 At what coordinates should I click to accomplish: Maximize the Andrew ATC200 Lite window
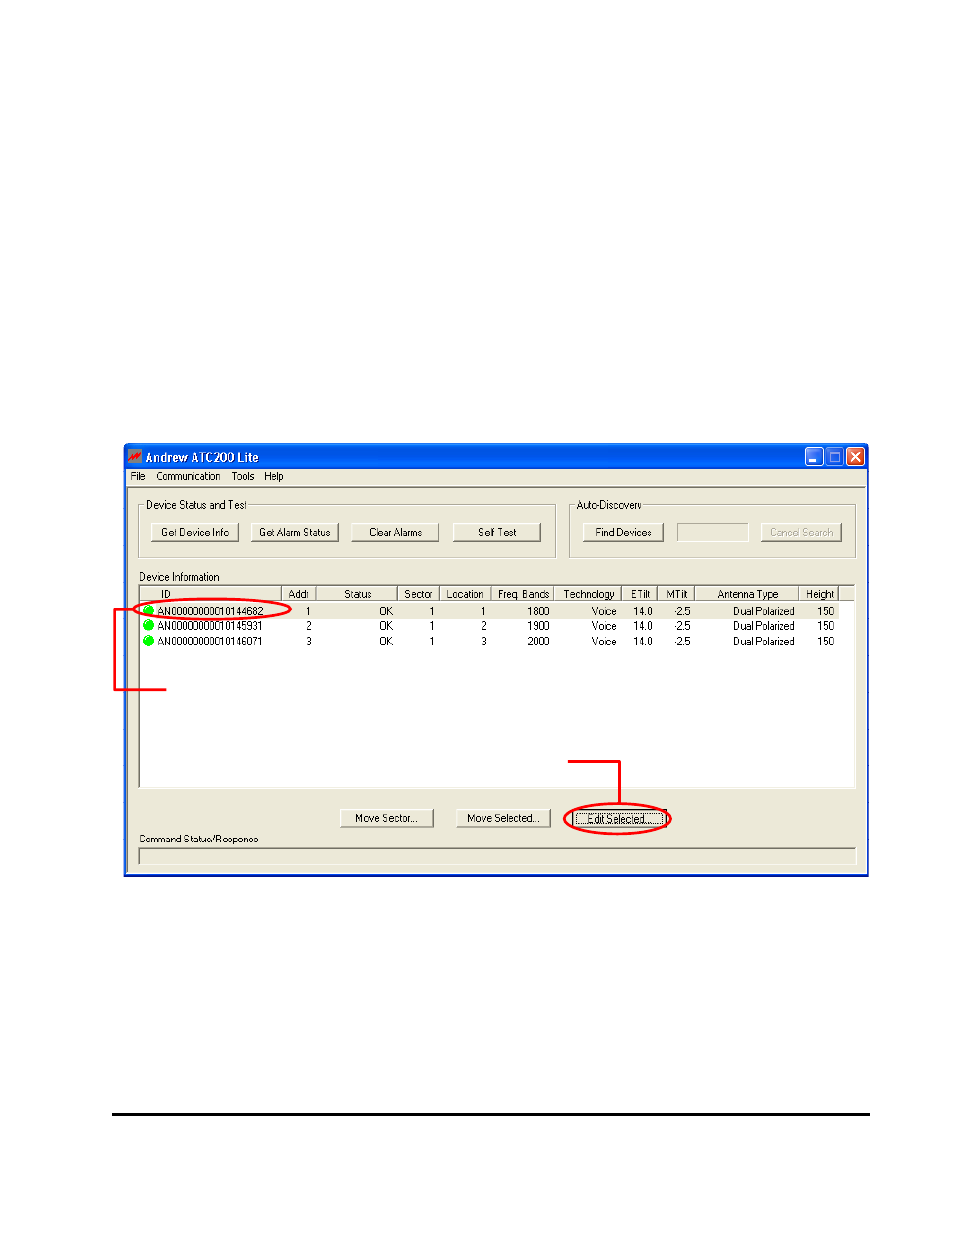(x=834, y=457)
